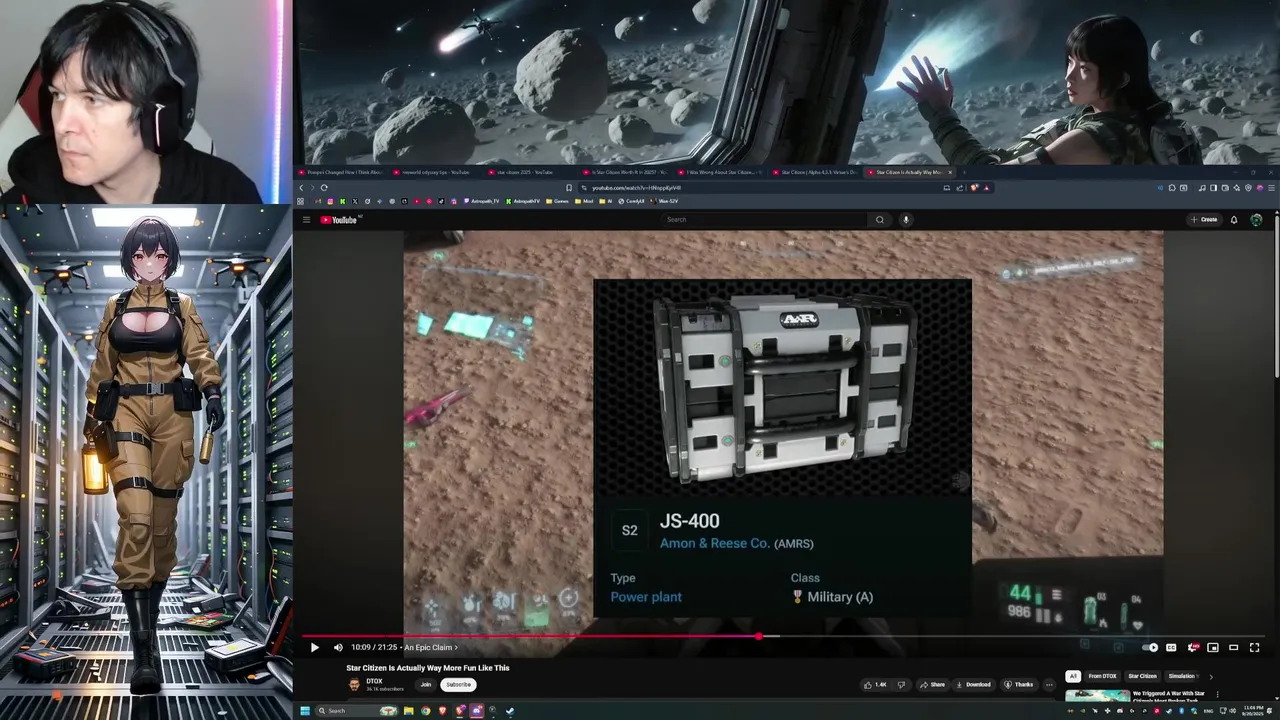Screen dimensions: 1280x720
Task: Open options for 'We Triggered A War' video
Action: 1217,694
